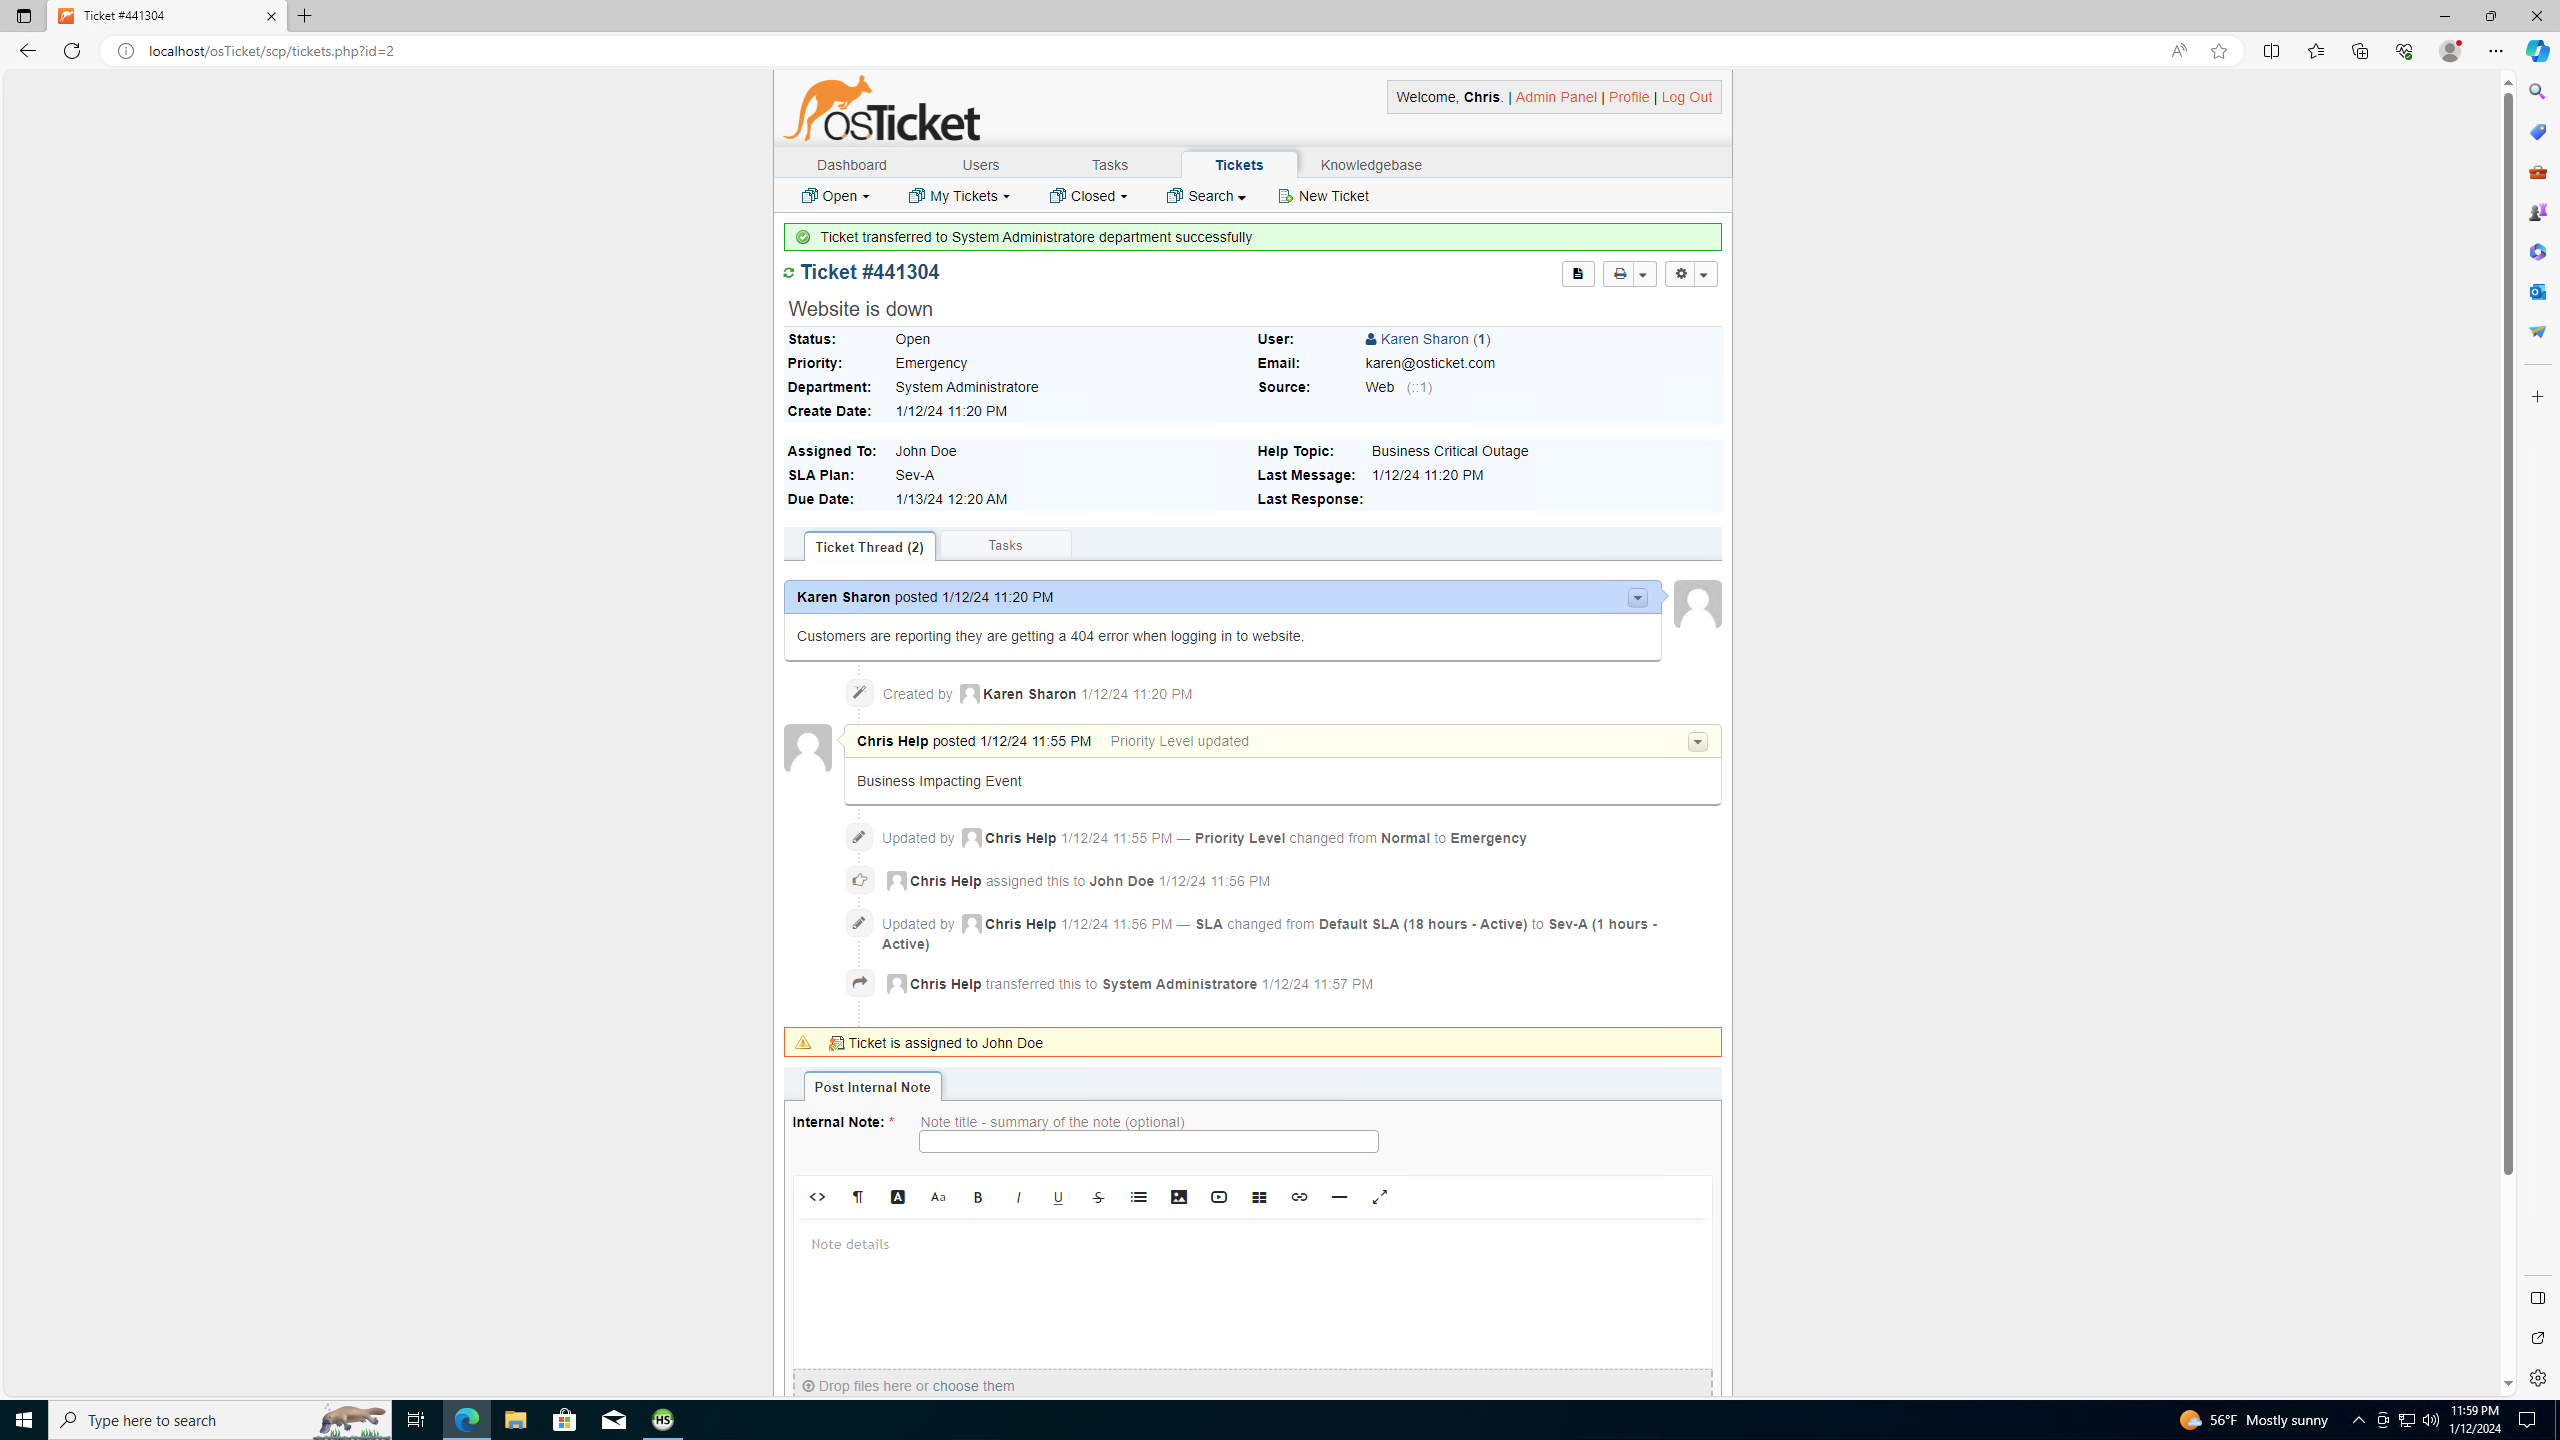Toggle fullscreen mode of note editor
This screenshot has height=1440, width=2560.
(x=1380, y=1197)
